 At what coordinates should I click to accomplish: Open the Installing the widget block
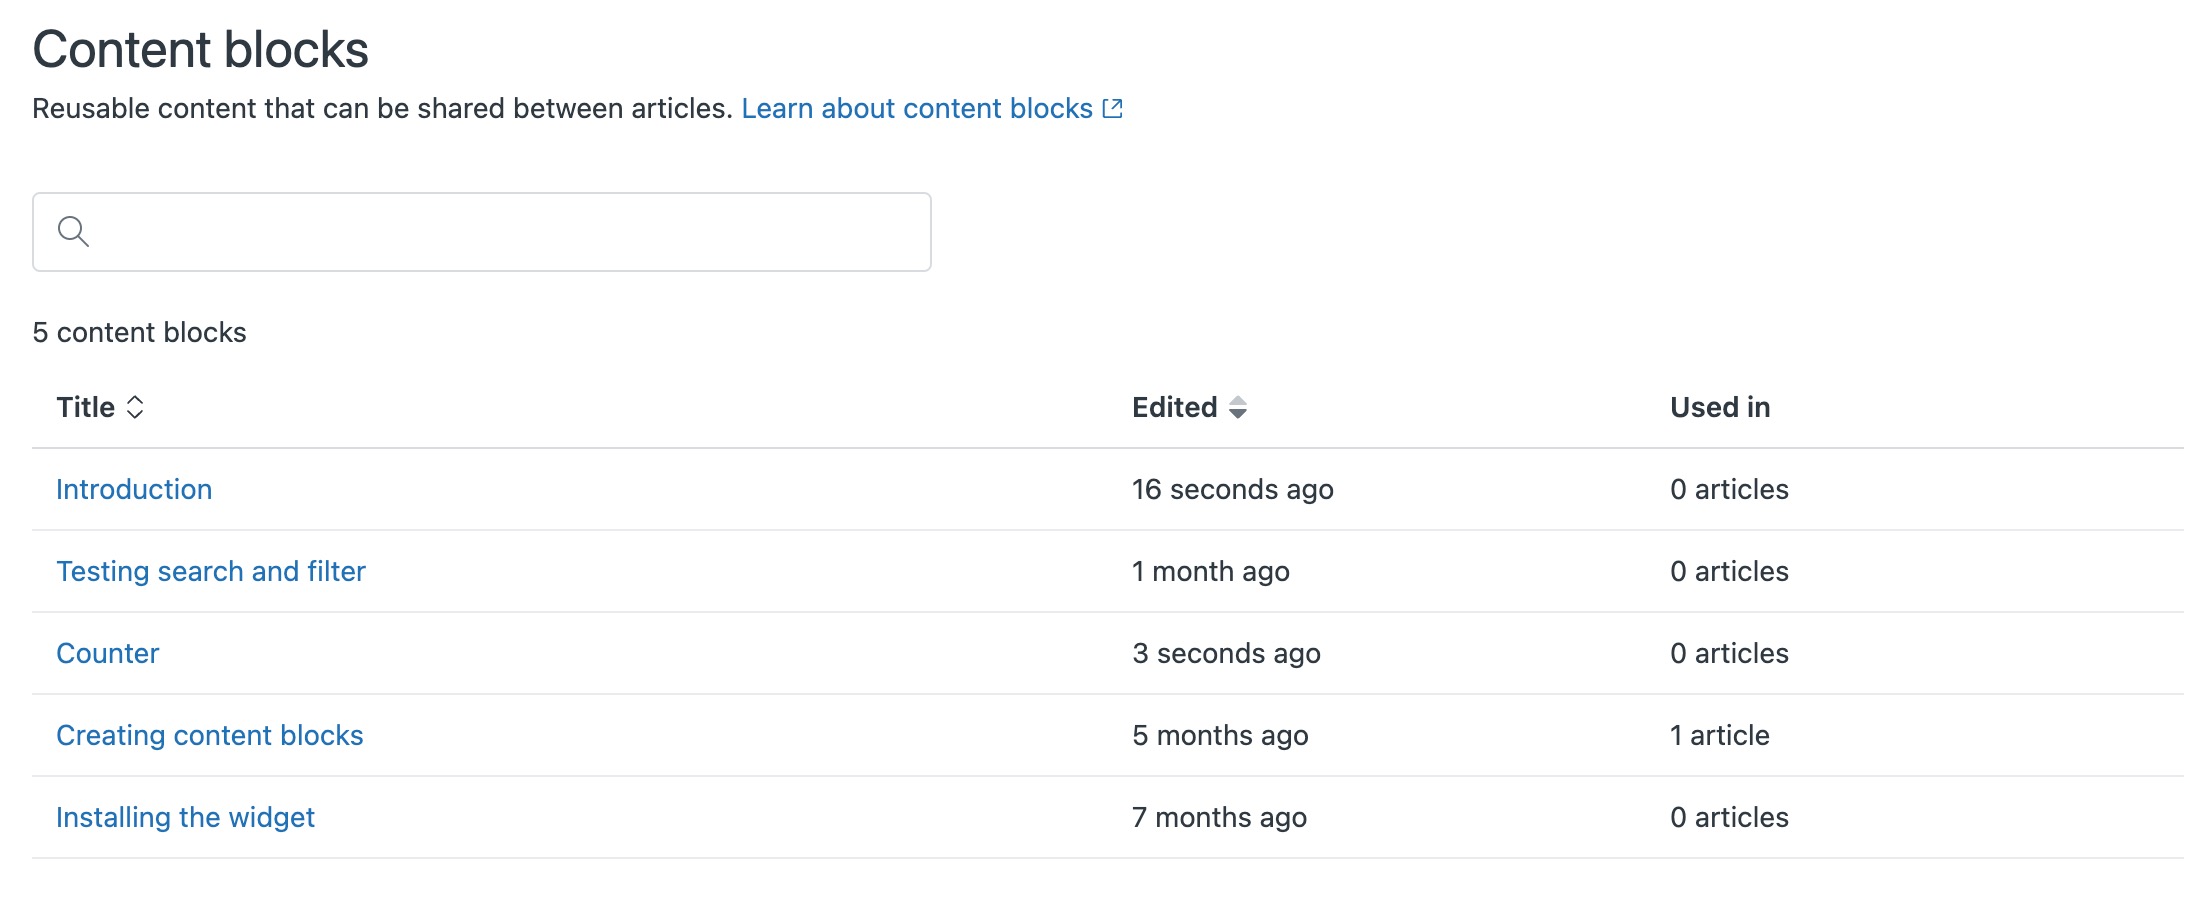pos(185,817)
